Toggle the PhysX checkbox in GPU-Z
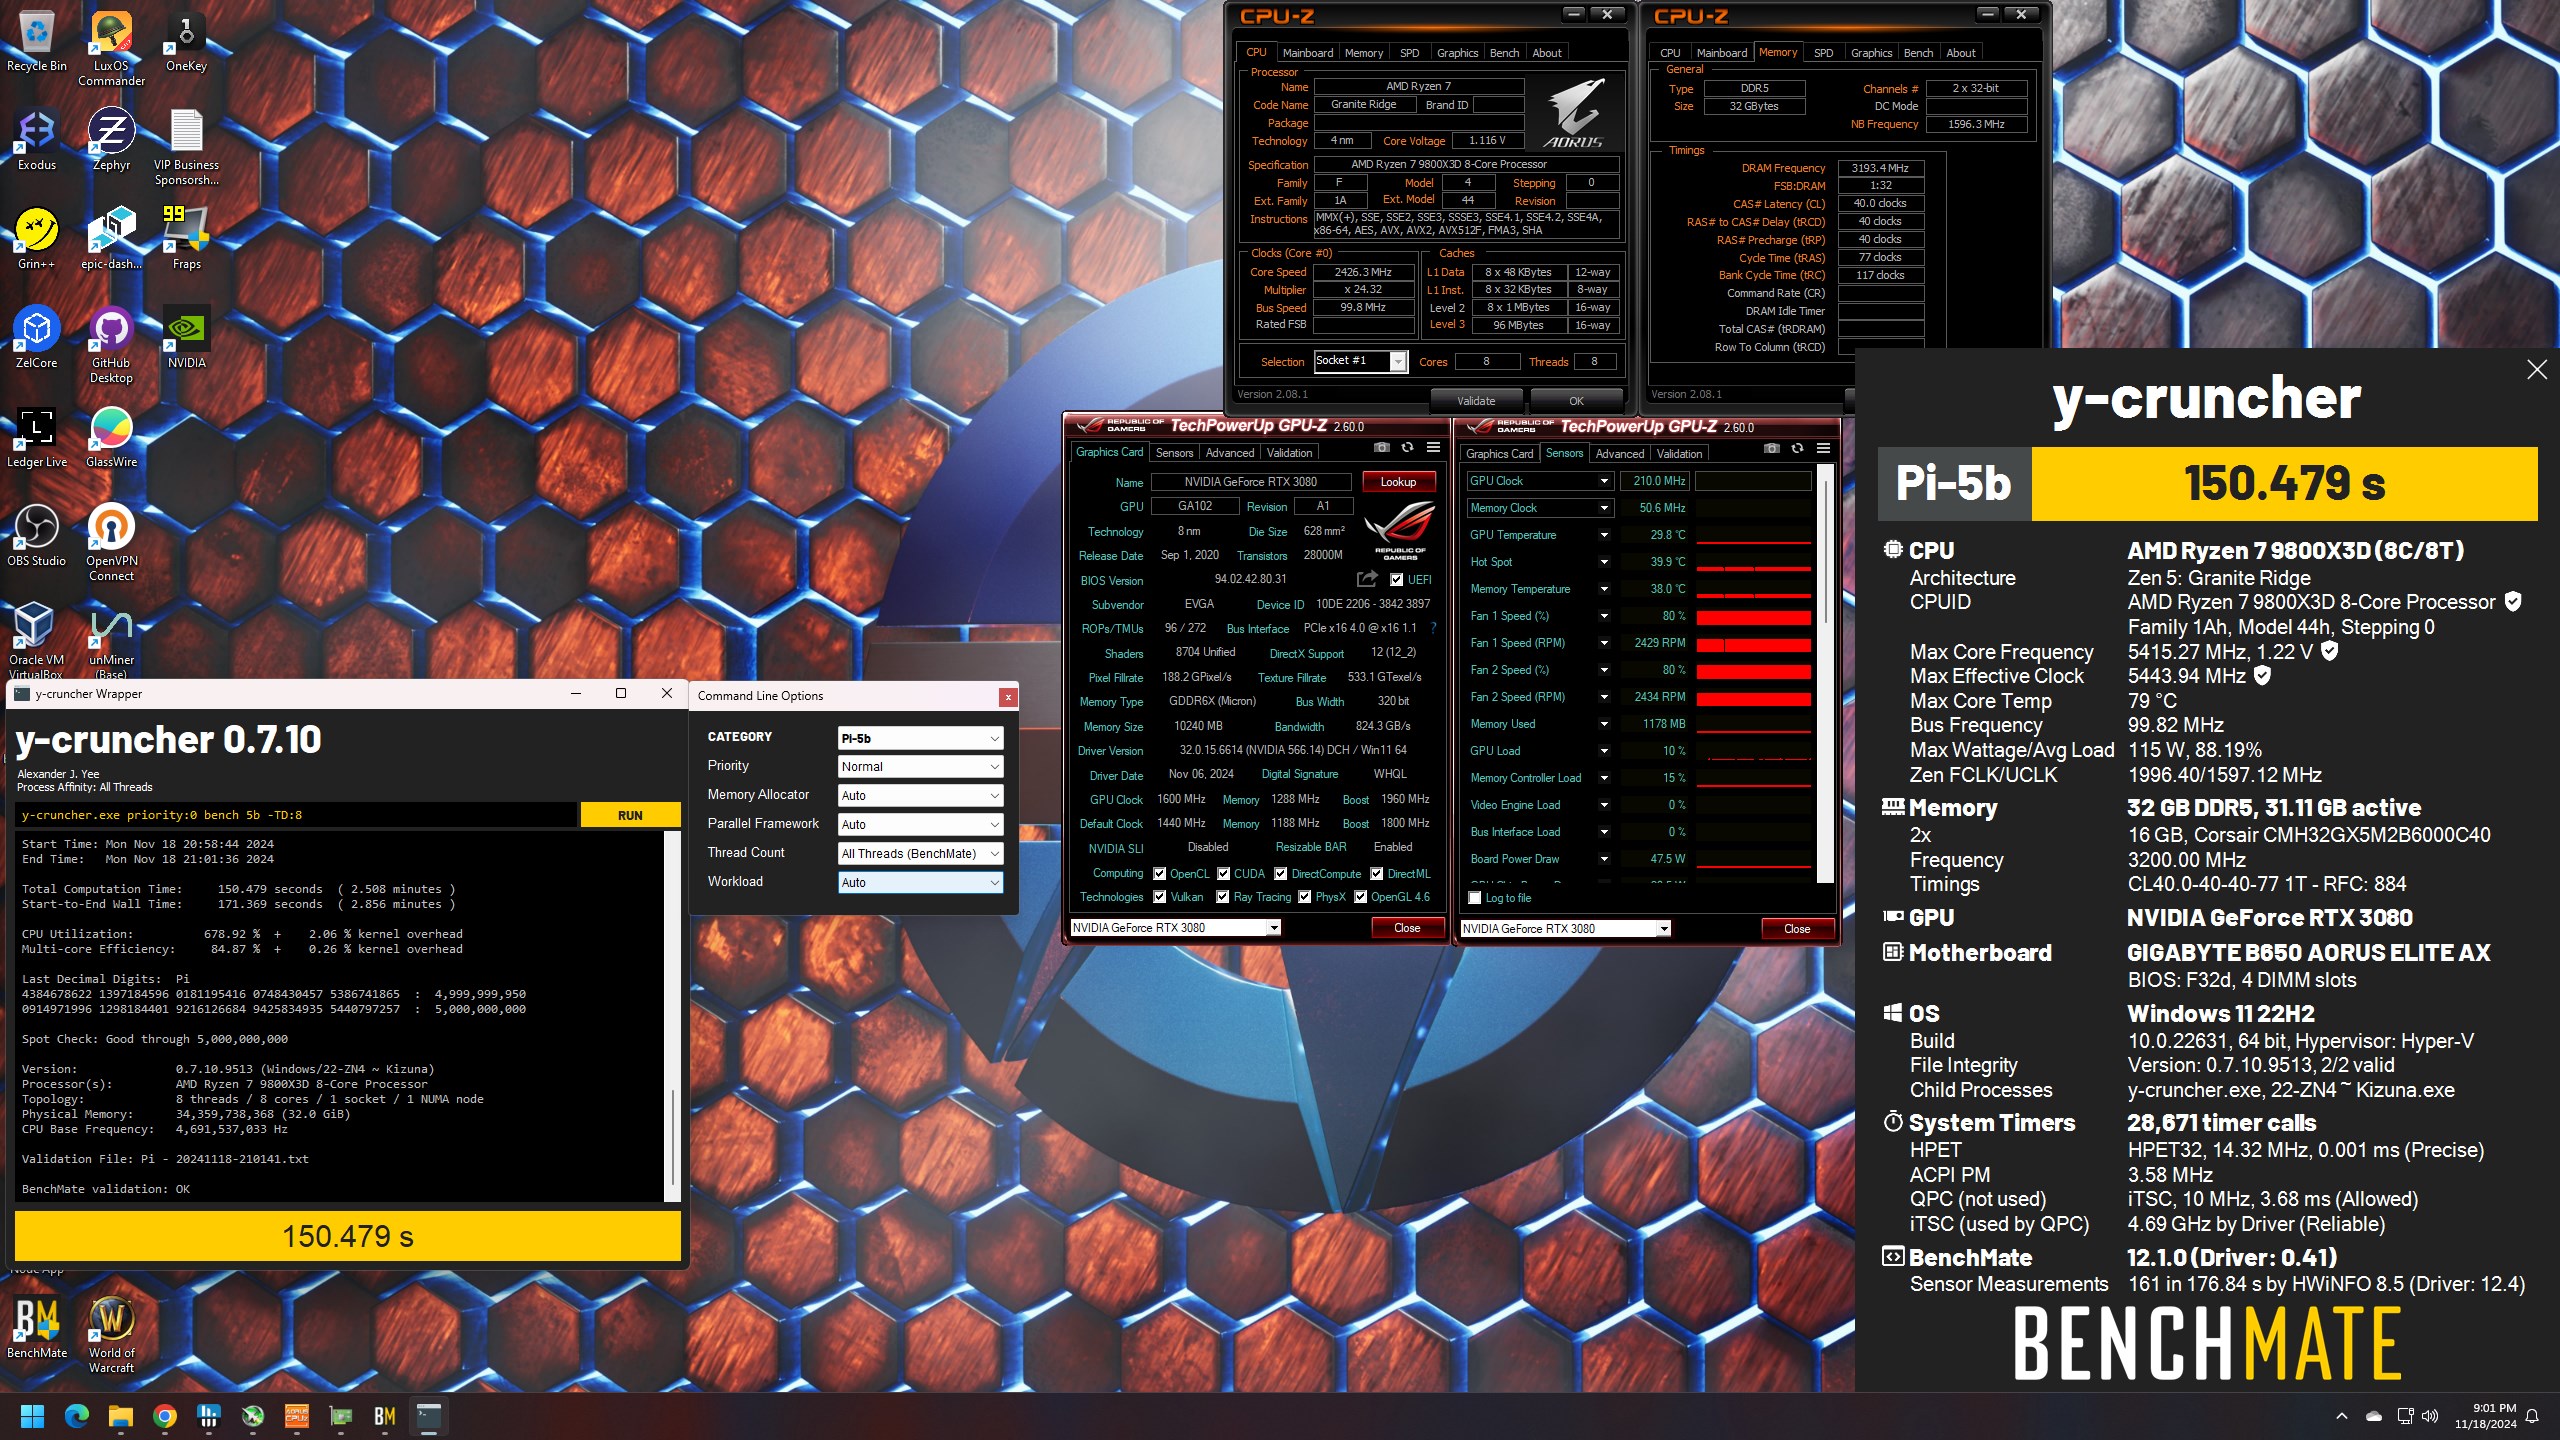The image size is (2560, 1440). click(x=1304, y=897)
